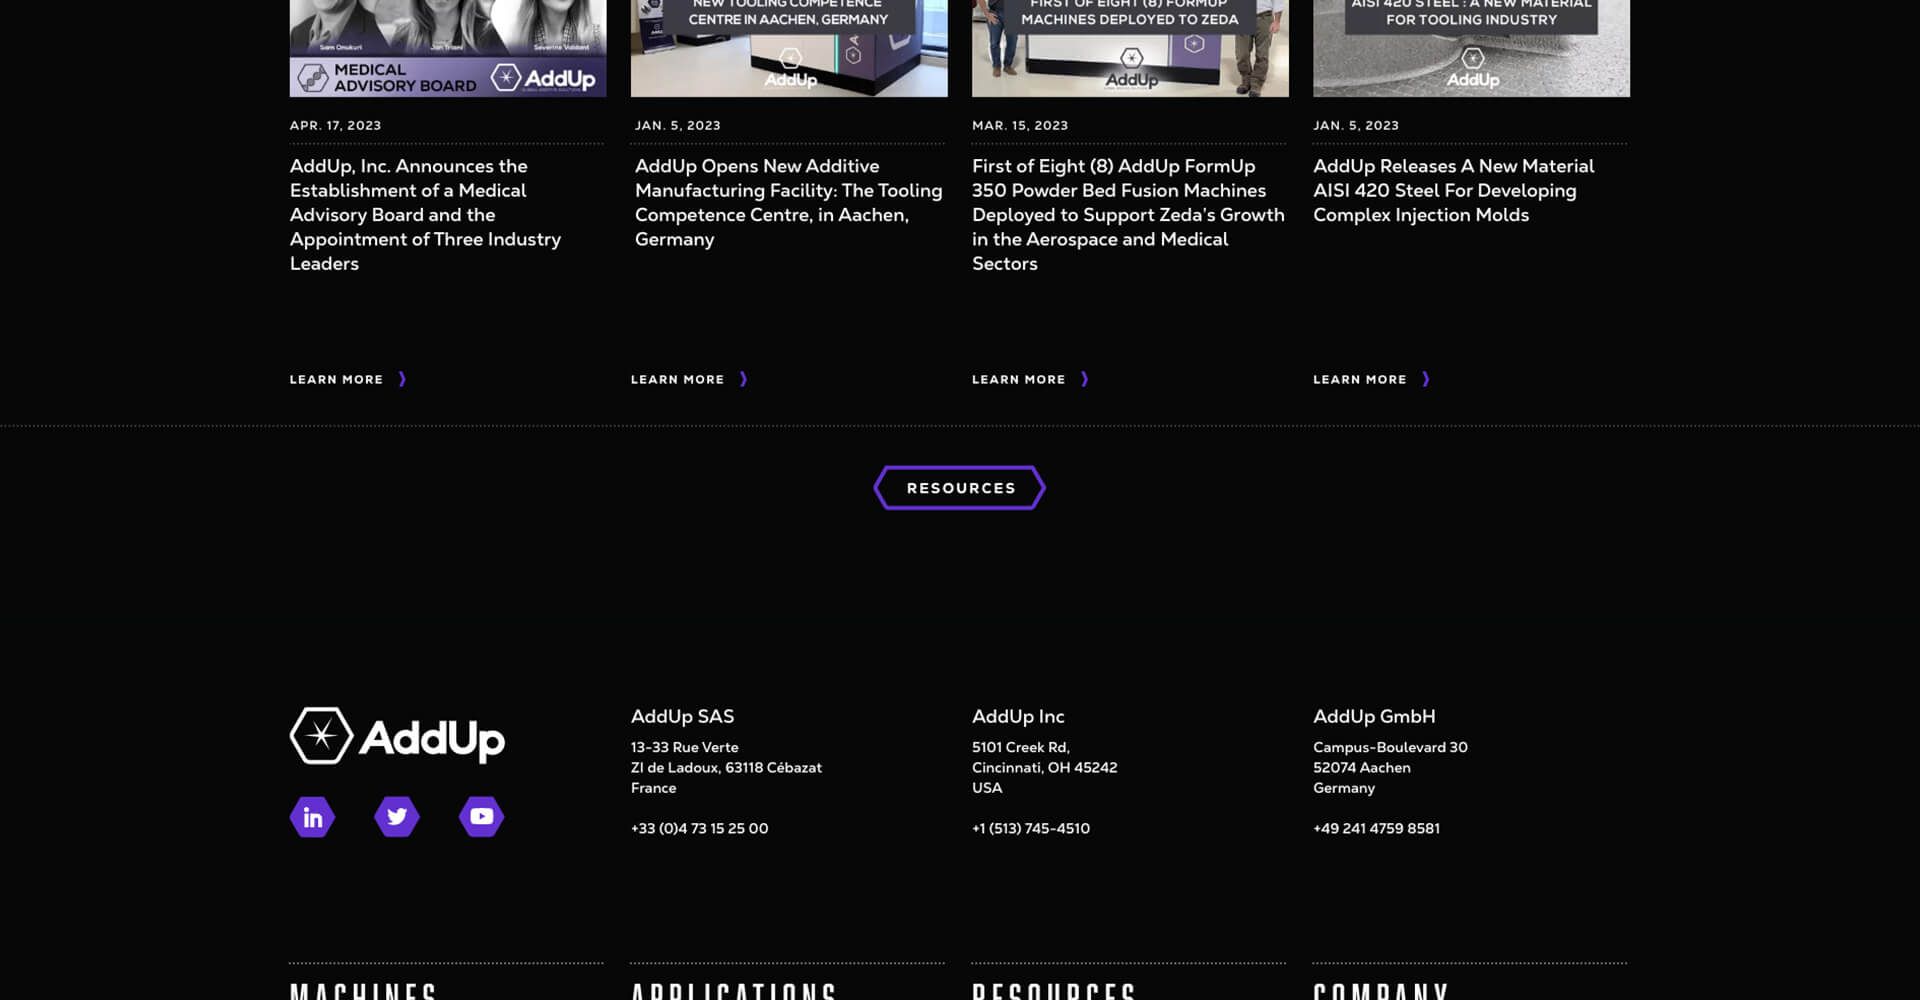
Task: Click the AddUp GmbH office heading
Action: coord(1374,717)
